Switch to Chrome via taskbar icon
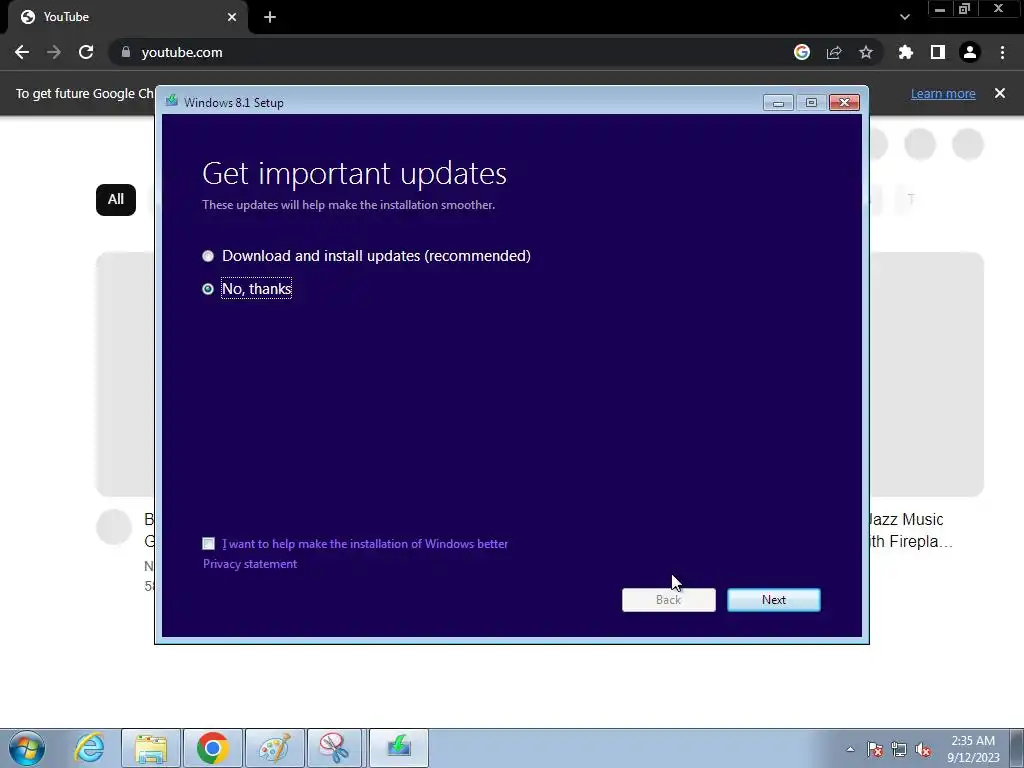Viewport: 1024px width, 768px height. pos(212,748)
